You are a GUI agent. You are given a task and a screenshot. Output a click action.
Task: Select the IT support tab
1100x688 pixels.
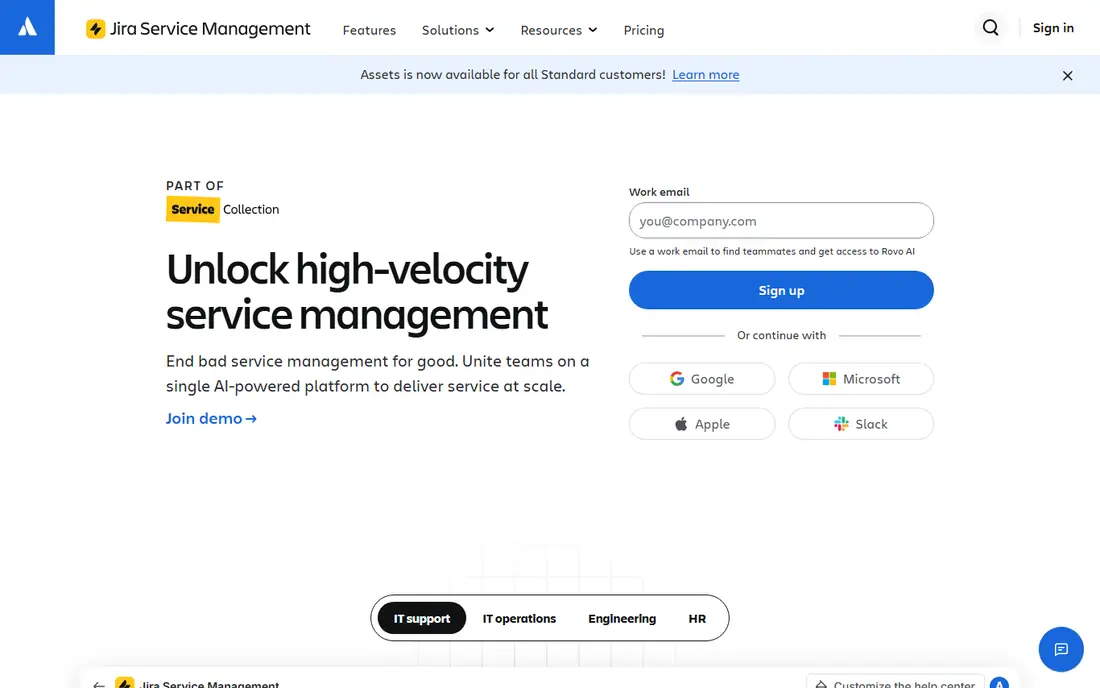click(422, 618)
